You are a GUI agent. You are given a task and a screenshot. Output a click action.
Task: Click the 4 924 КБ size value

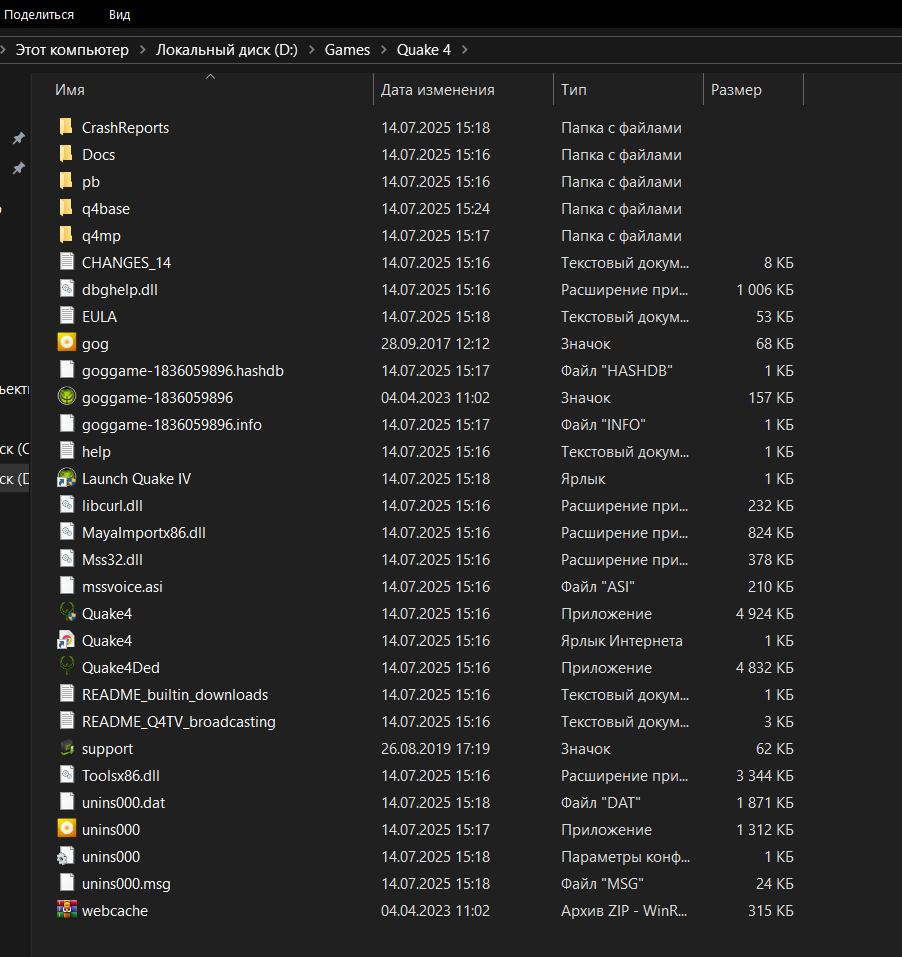(x=765, y=613)
